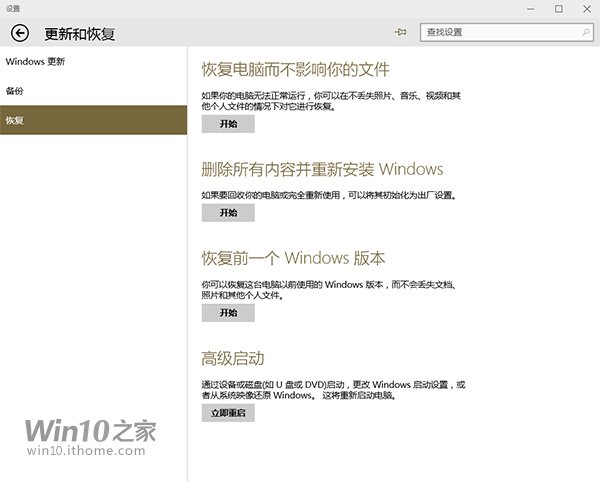This screenshot has height=482, width=600.
Task: Minimize the settings window
Action: pyautogui.click(x=530, y=9)
